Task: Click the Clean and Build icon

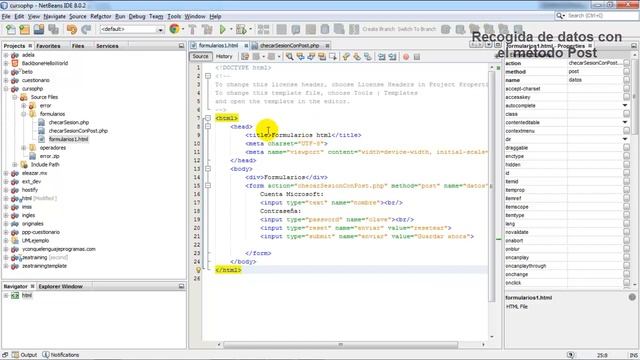Action: [207, 29]
